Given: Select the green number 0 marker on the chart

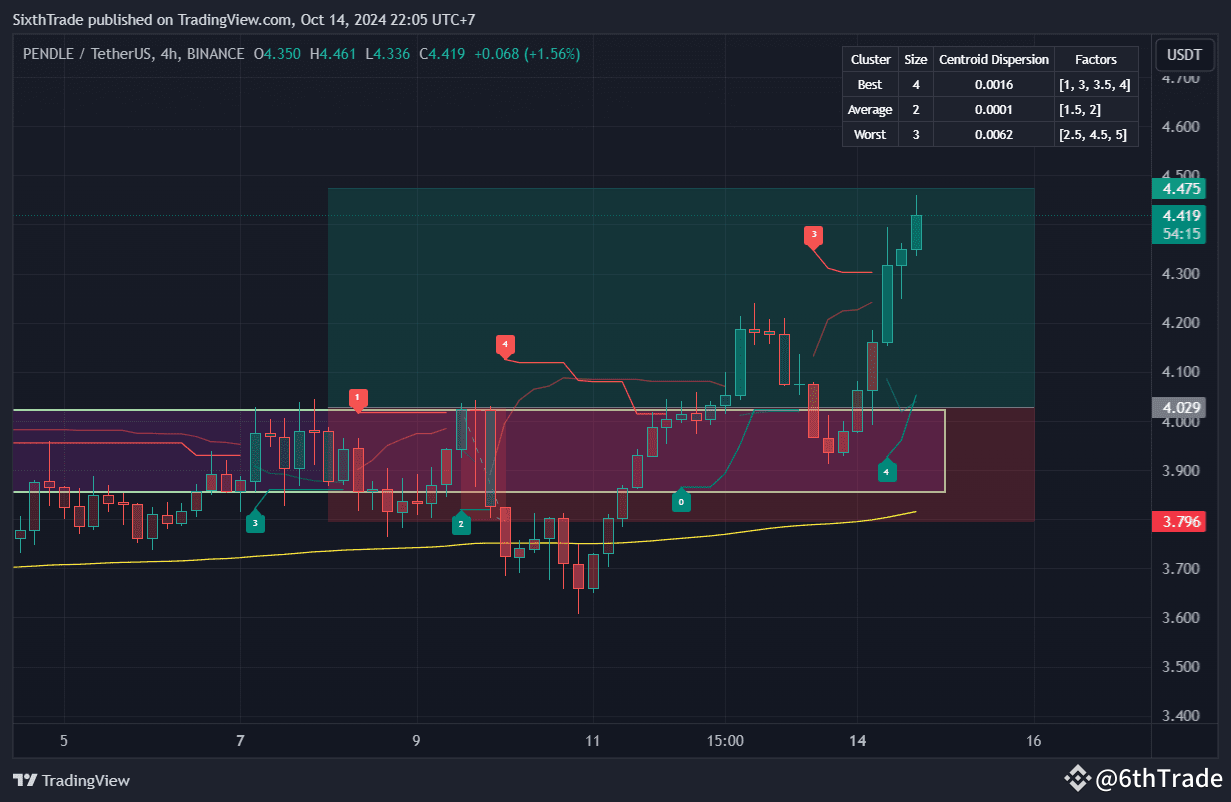Looking at the screenshot, I should pos(682,501).
